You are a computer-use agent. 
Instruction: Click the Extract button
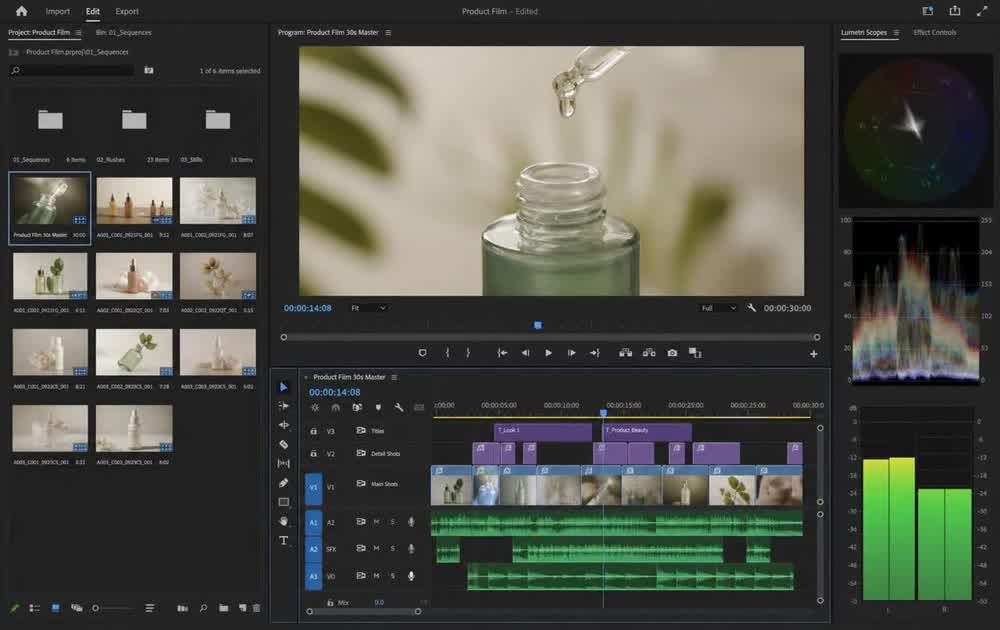(649, 353)
